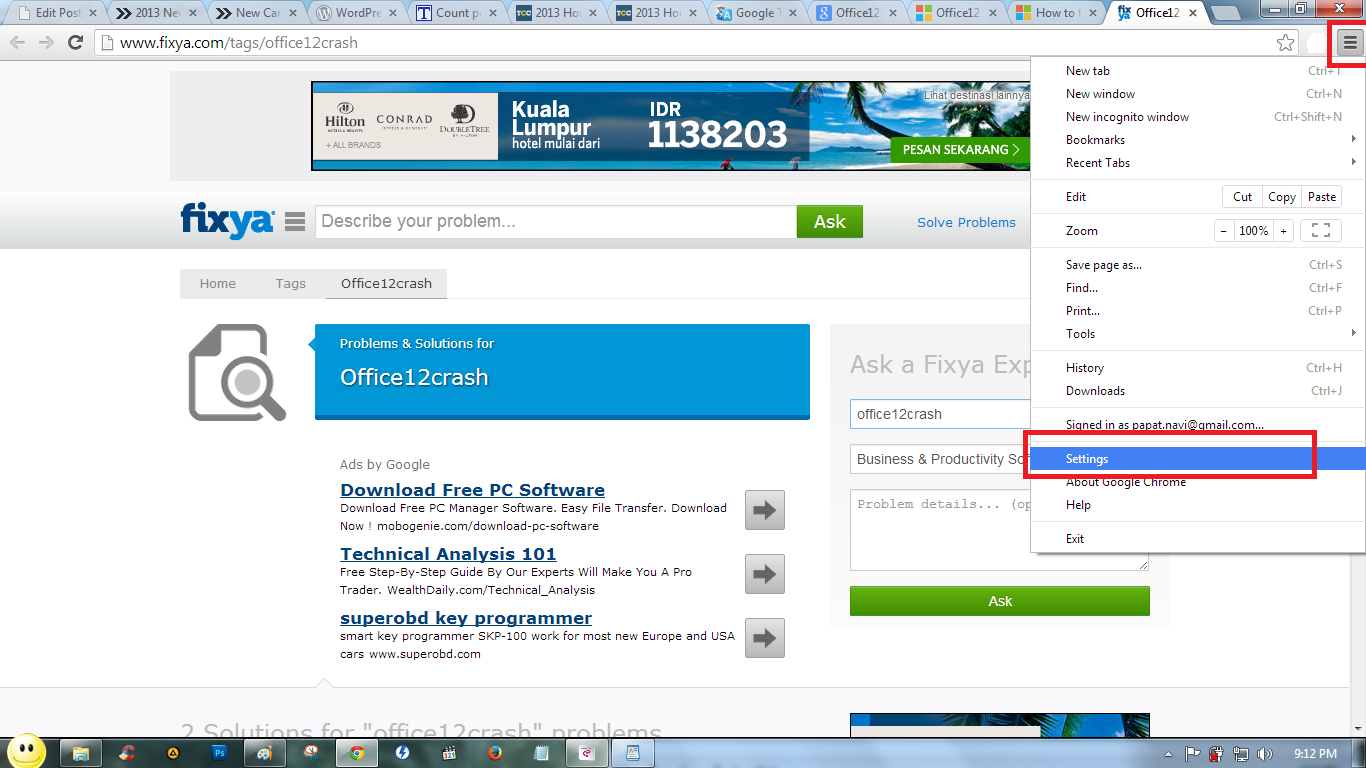The width and height of the screenshot is (1366, 768).
Task: Select Help in the Chrome menu
Action: tap(1198, 505)
